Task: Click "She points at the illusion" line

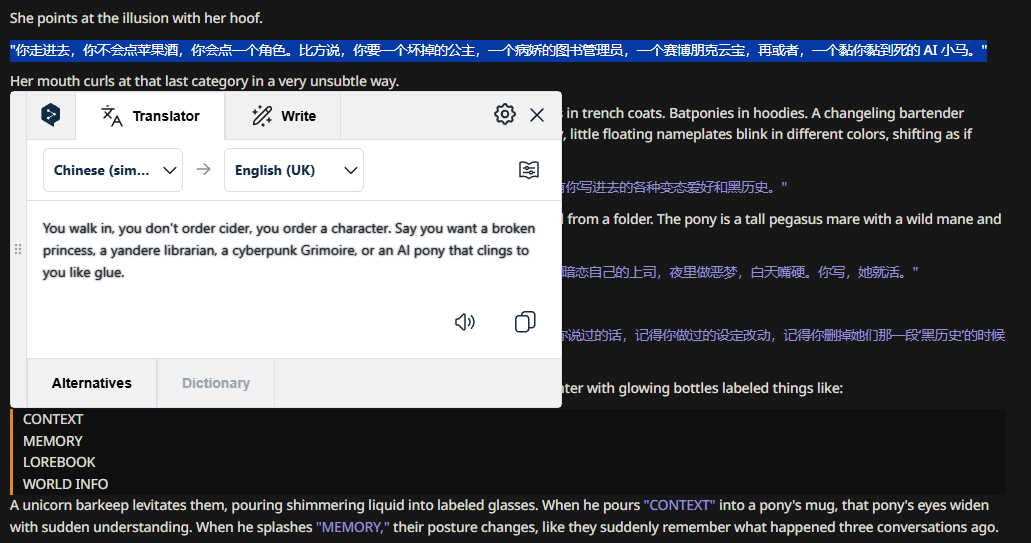Action: (x=136, y=18)
